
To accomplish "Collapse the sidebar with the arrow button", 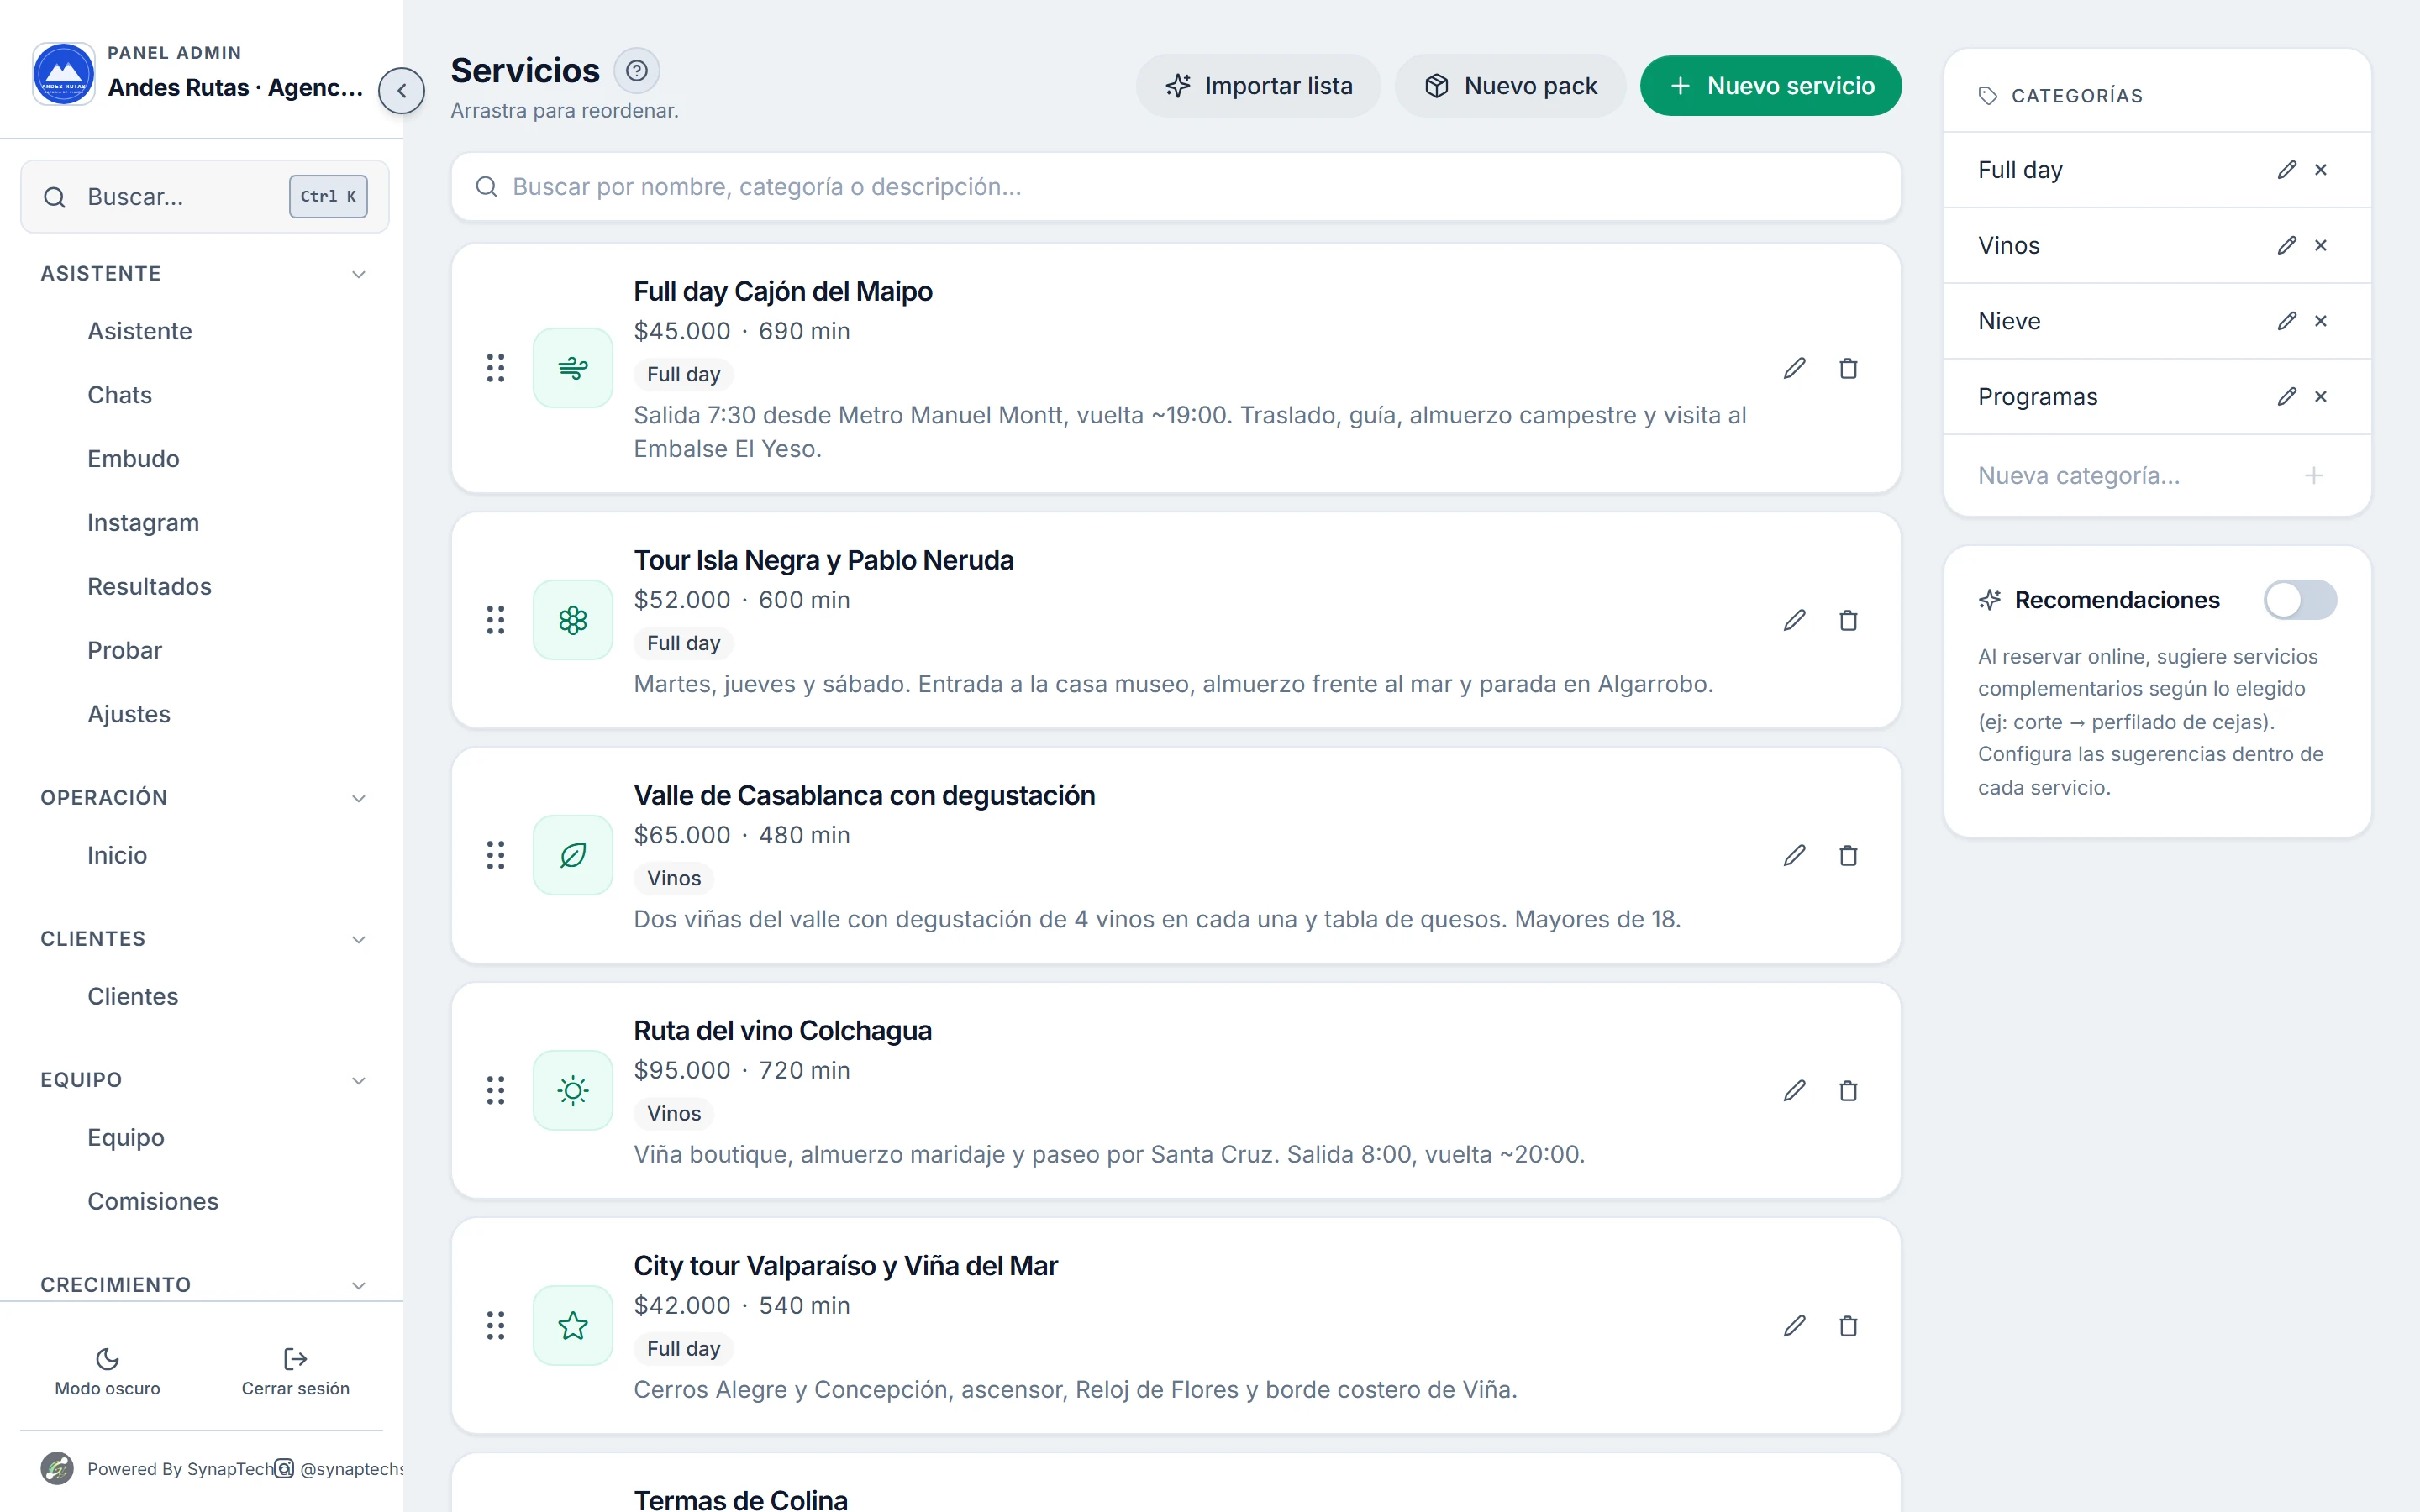I will 402,91.
